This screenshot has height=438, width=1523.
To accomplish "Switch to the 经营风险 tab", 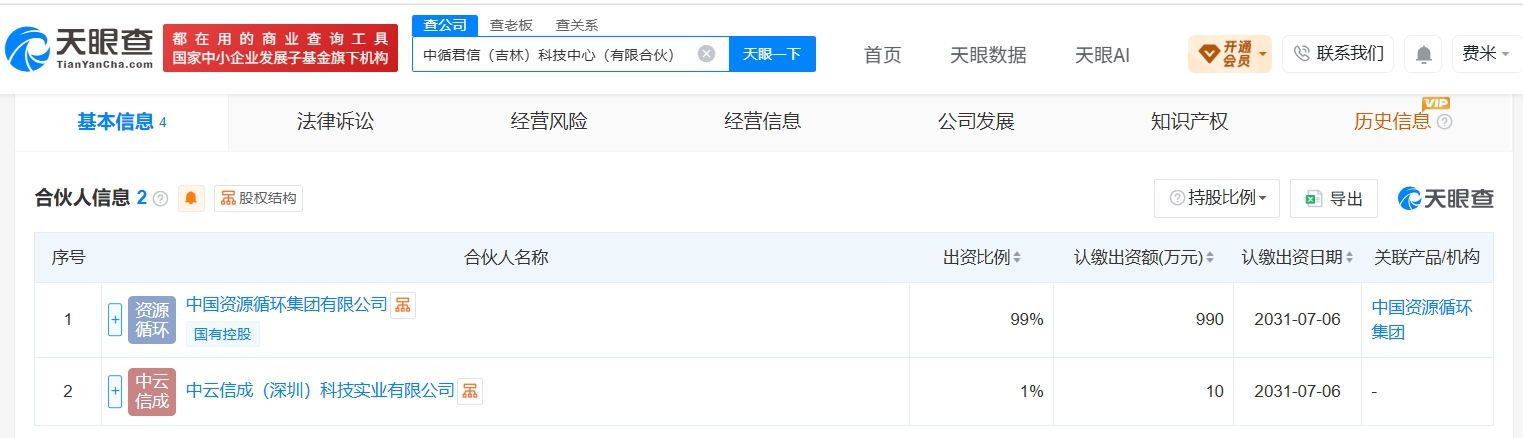I will pos(549,122).
